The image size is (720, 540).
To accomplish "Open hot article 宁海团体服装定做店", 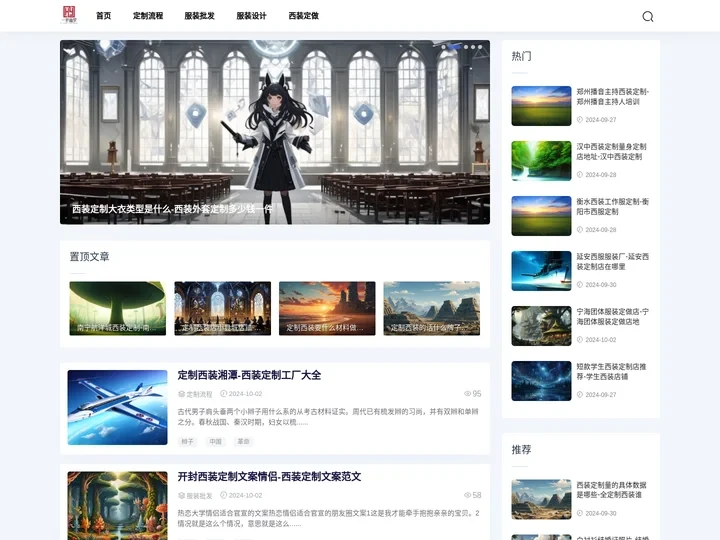I will pyautogui.click(x=613, y=317).
